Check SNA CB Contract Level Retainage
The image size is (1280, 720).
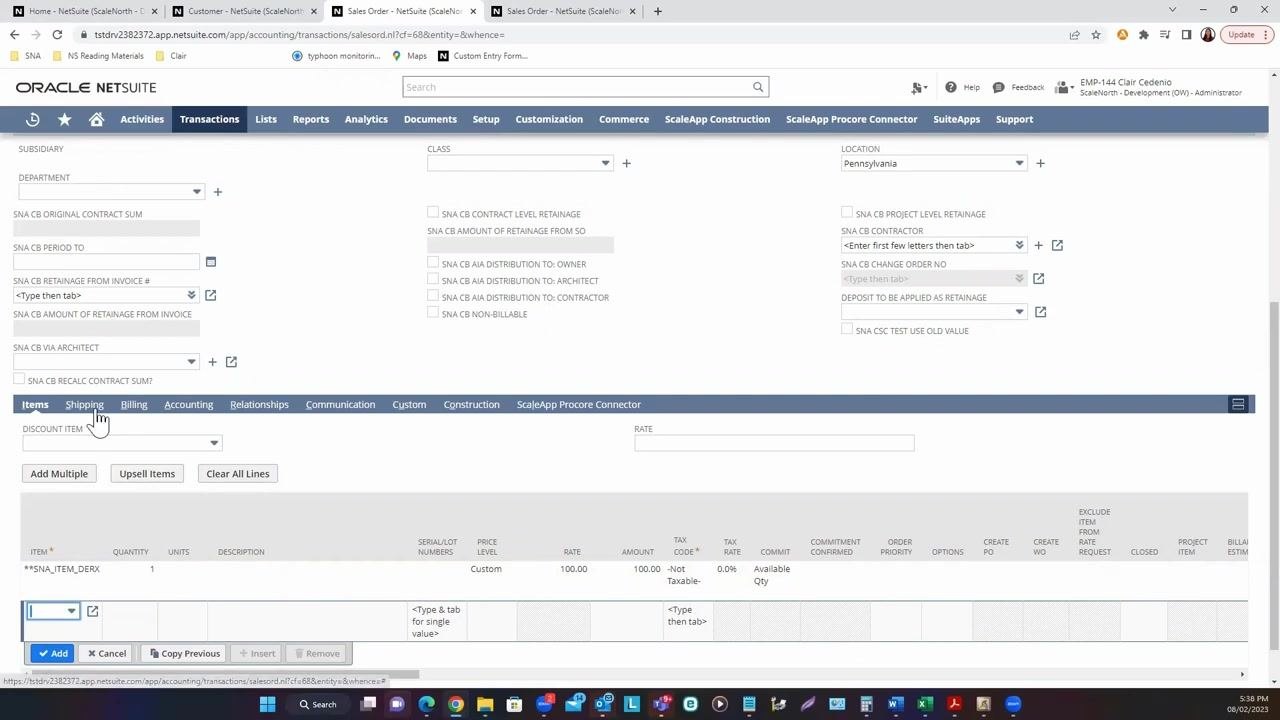coord(433,213)
